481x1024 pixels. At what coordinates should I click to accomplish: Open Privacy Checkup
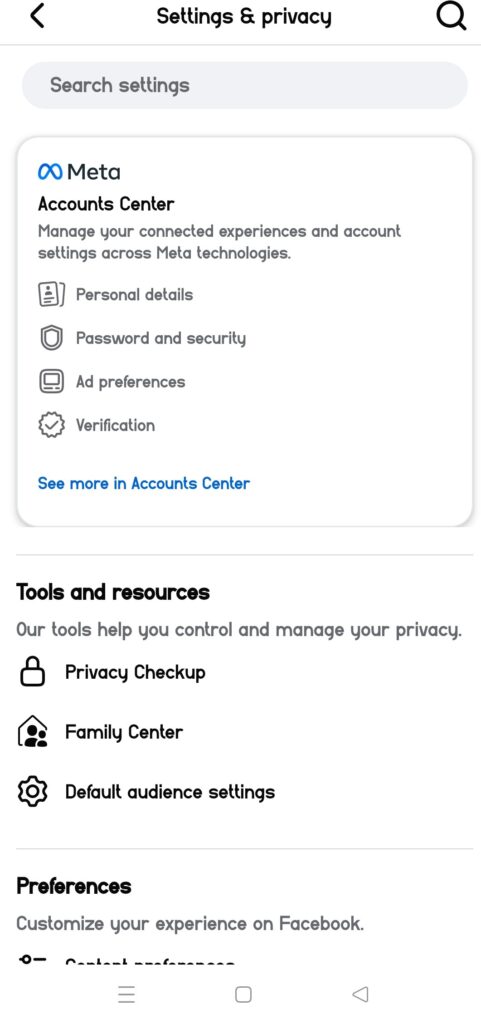click(x=135, y=672)
